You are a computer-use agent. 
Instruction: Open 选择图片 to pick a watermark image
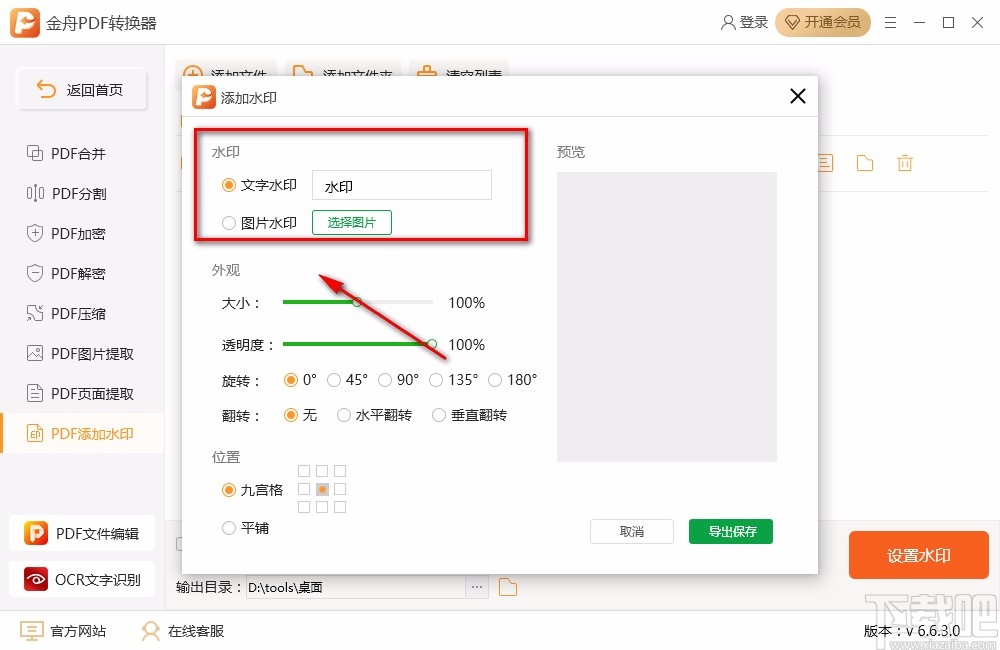(352, 223)
